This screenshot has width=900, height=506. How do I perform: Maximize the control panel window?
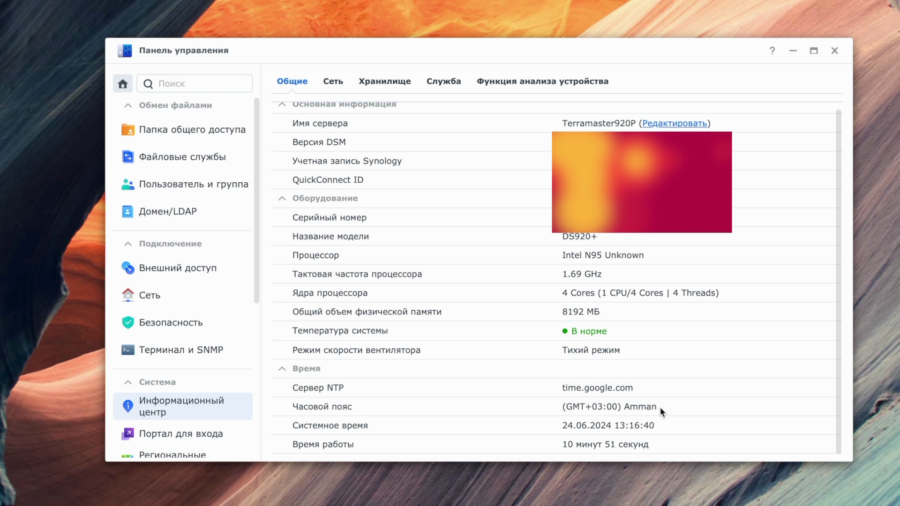coord(814,50)
